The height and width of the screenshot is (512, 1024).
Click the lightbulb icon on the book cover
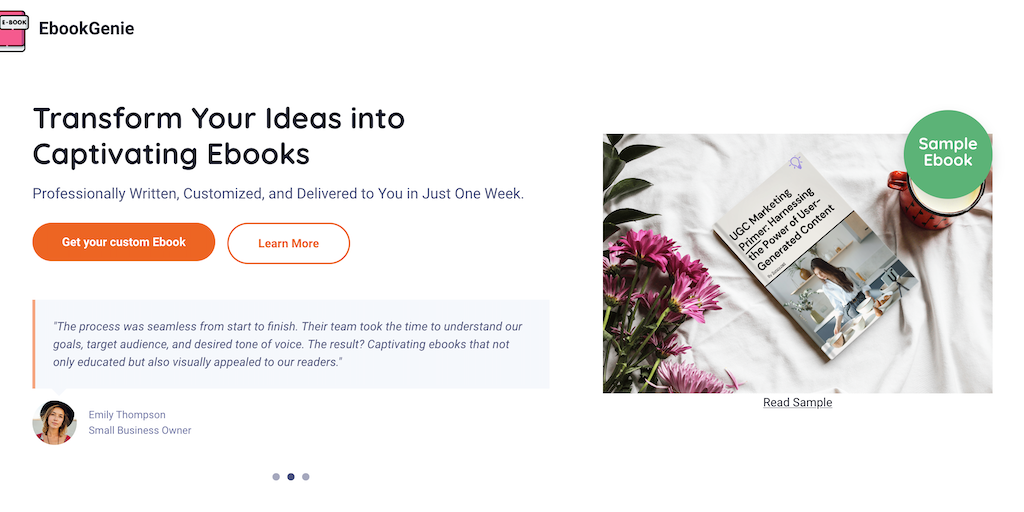[796, 162]
